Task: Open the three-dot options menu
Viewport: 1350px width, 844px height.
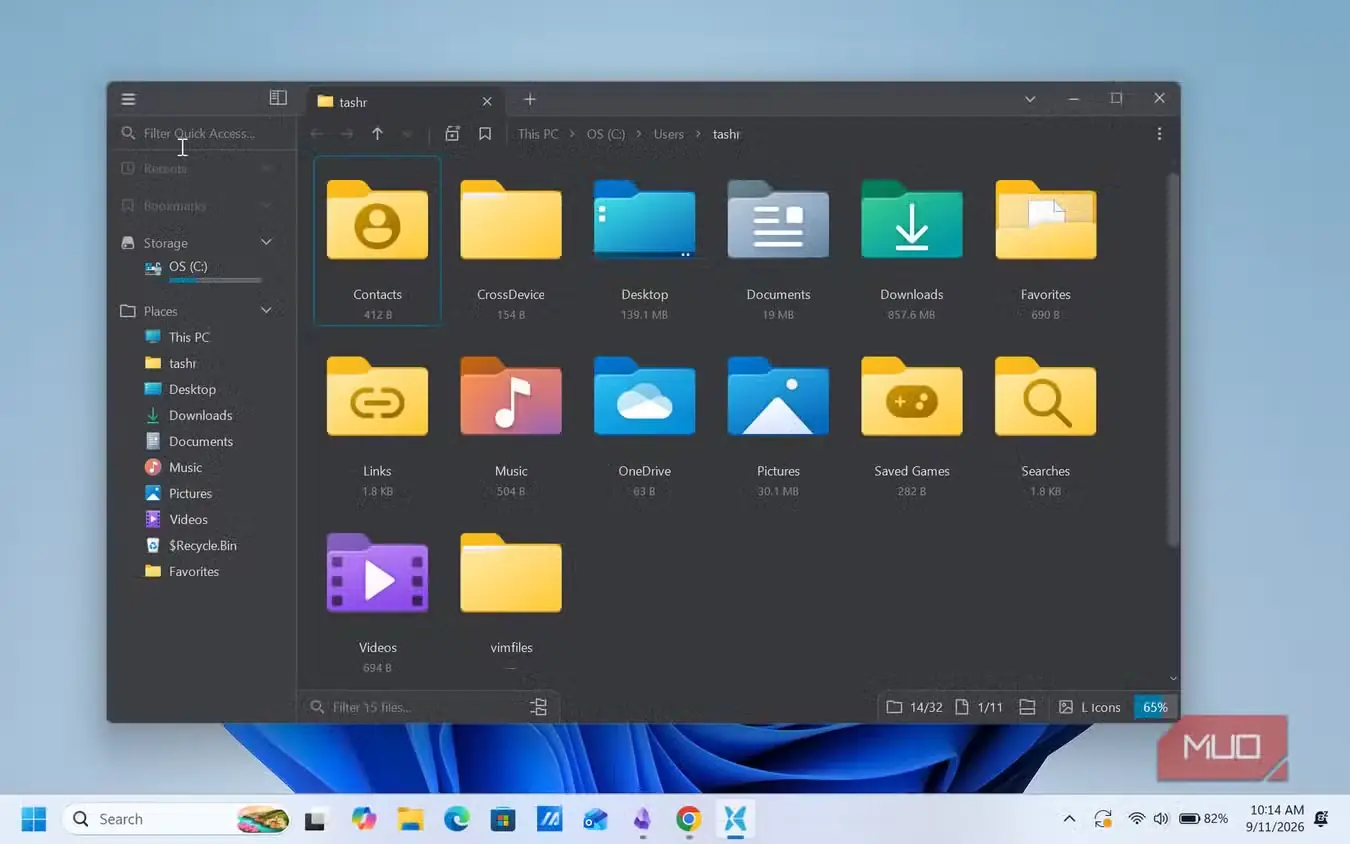Action: 1159,134
